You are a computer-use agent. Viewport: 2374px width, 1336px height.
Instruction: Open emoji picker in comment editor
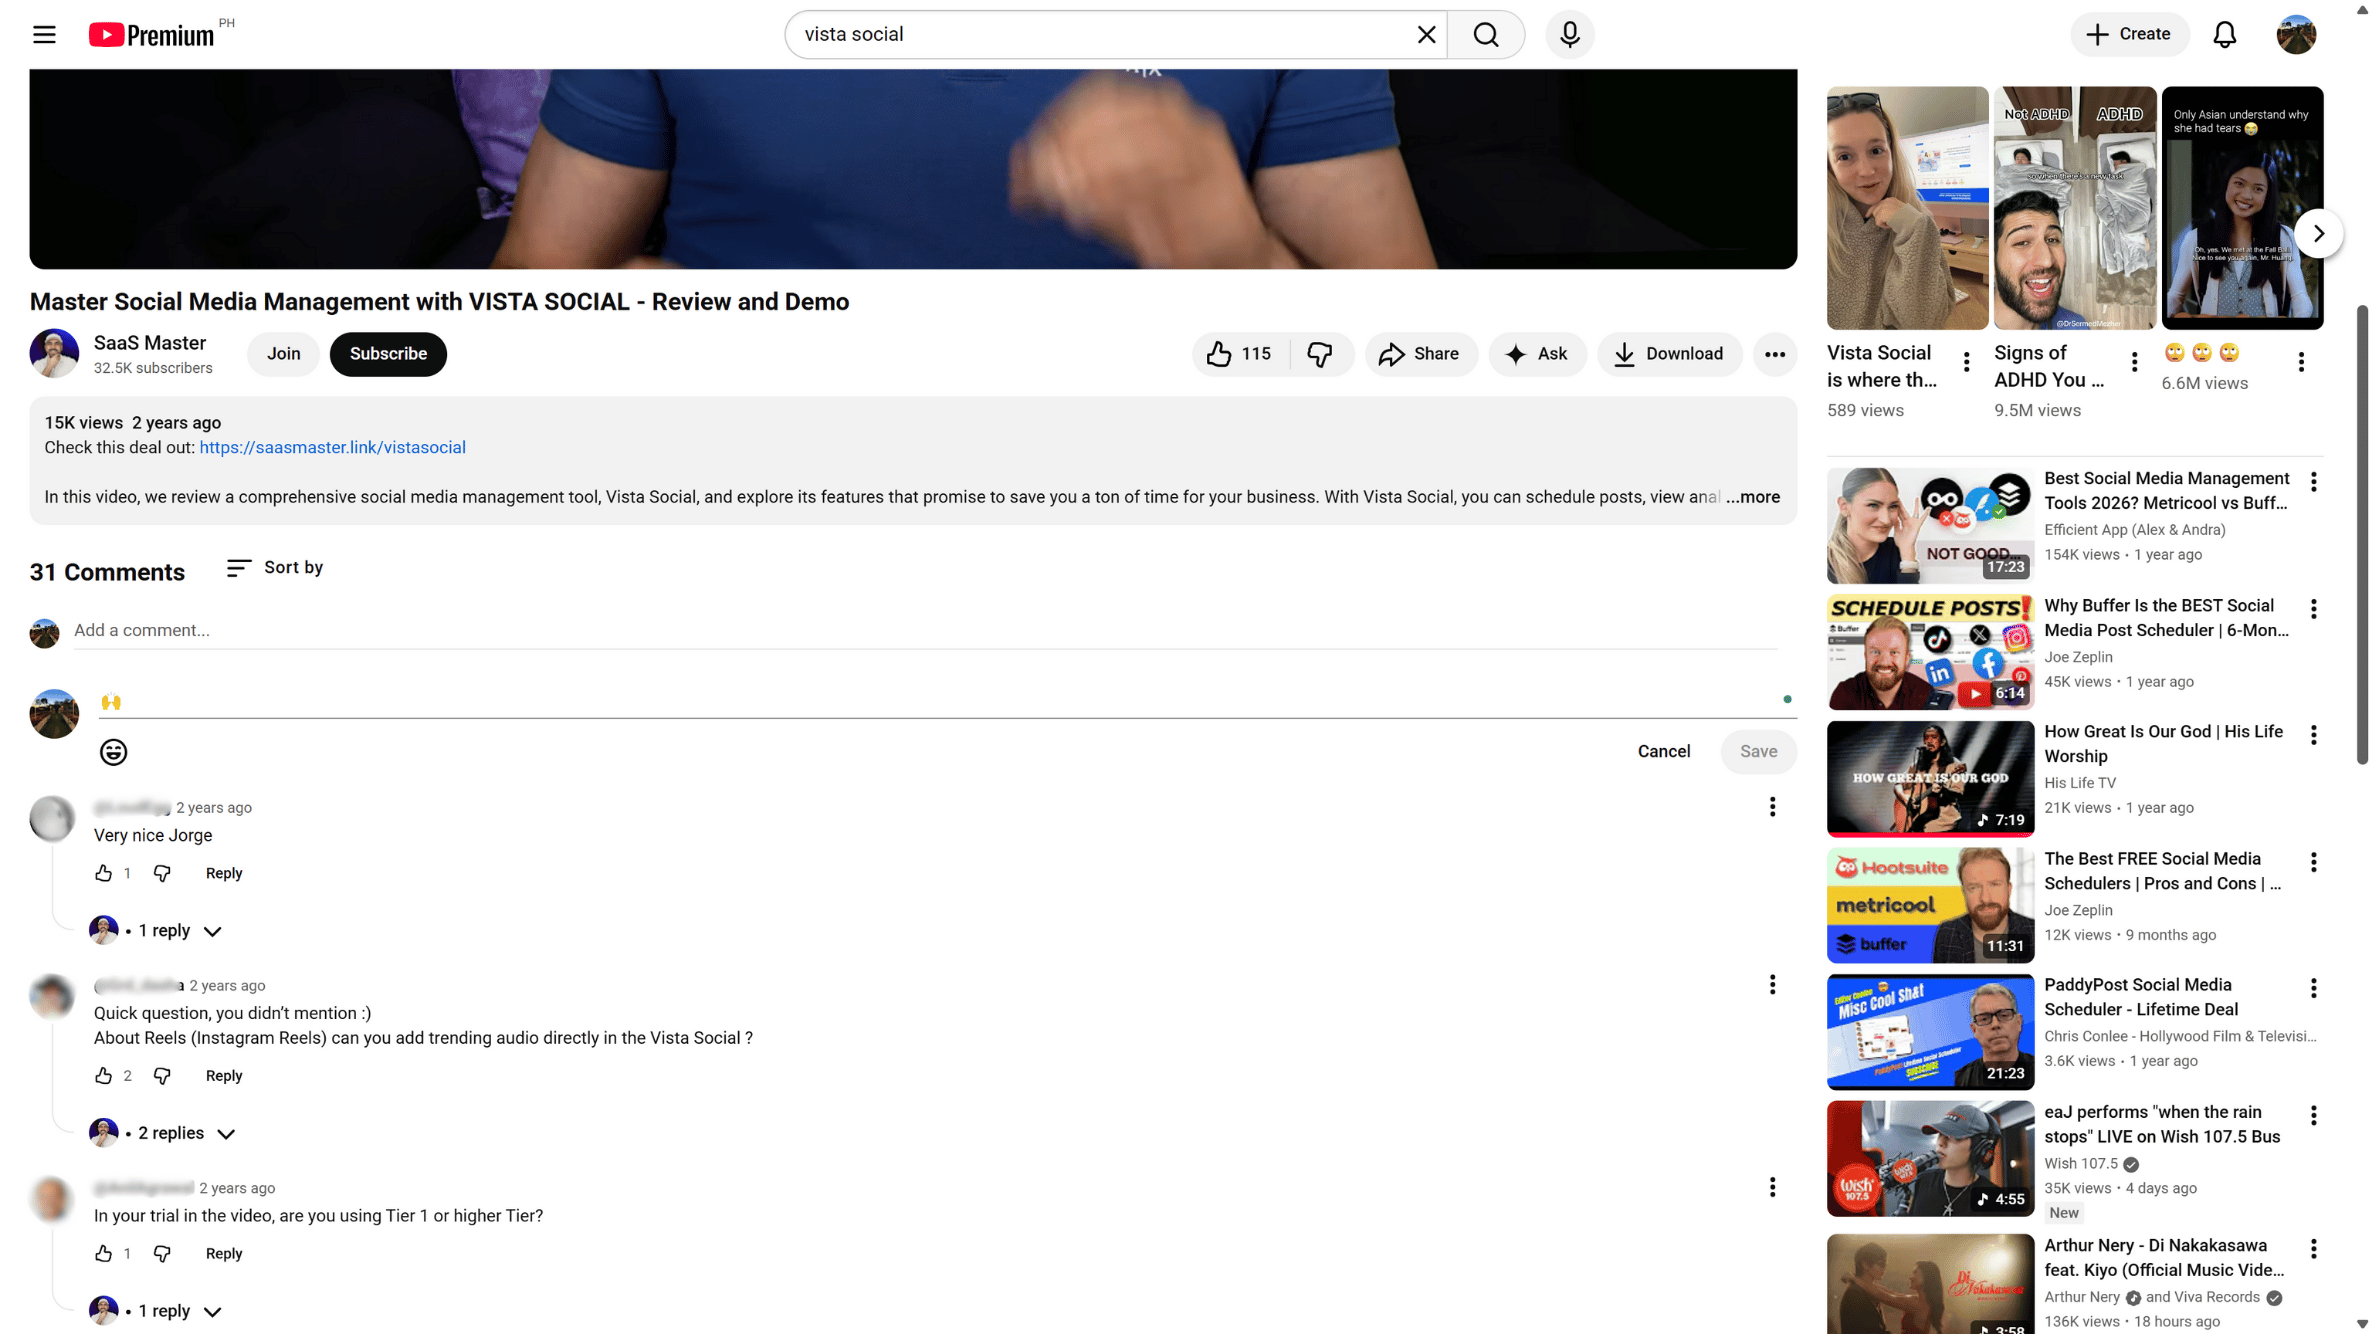coord(113,753)
